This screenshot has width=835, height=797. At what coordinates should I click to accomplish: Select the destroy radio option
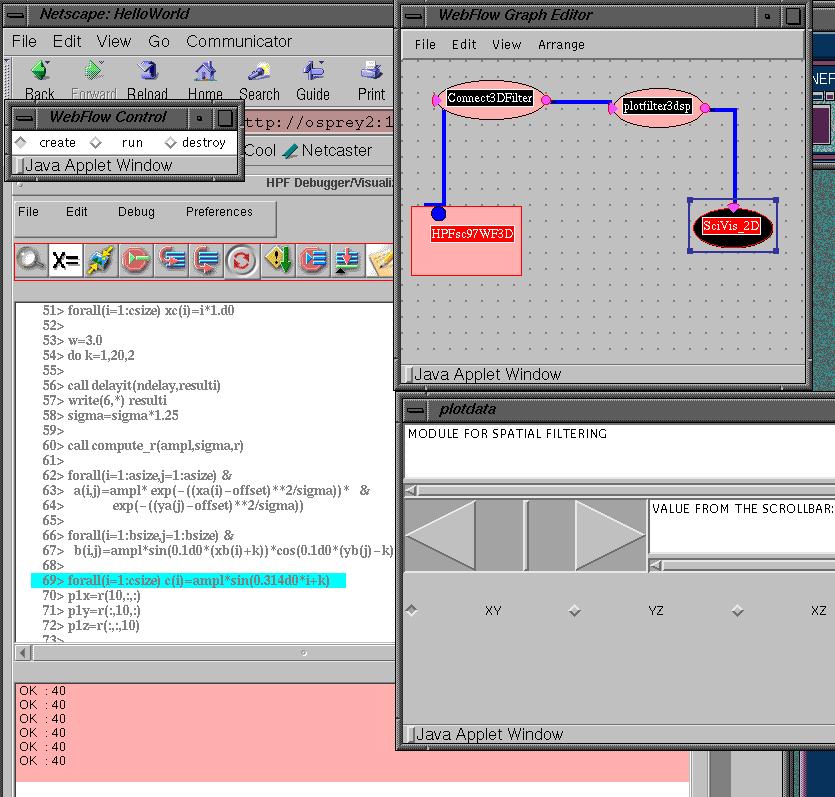(x=170, y=142)
